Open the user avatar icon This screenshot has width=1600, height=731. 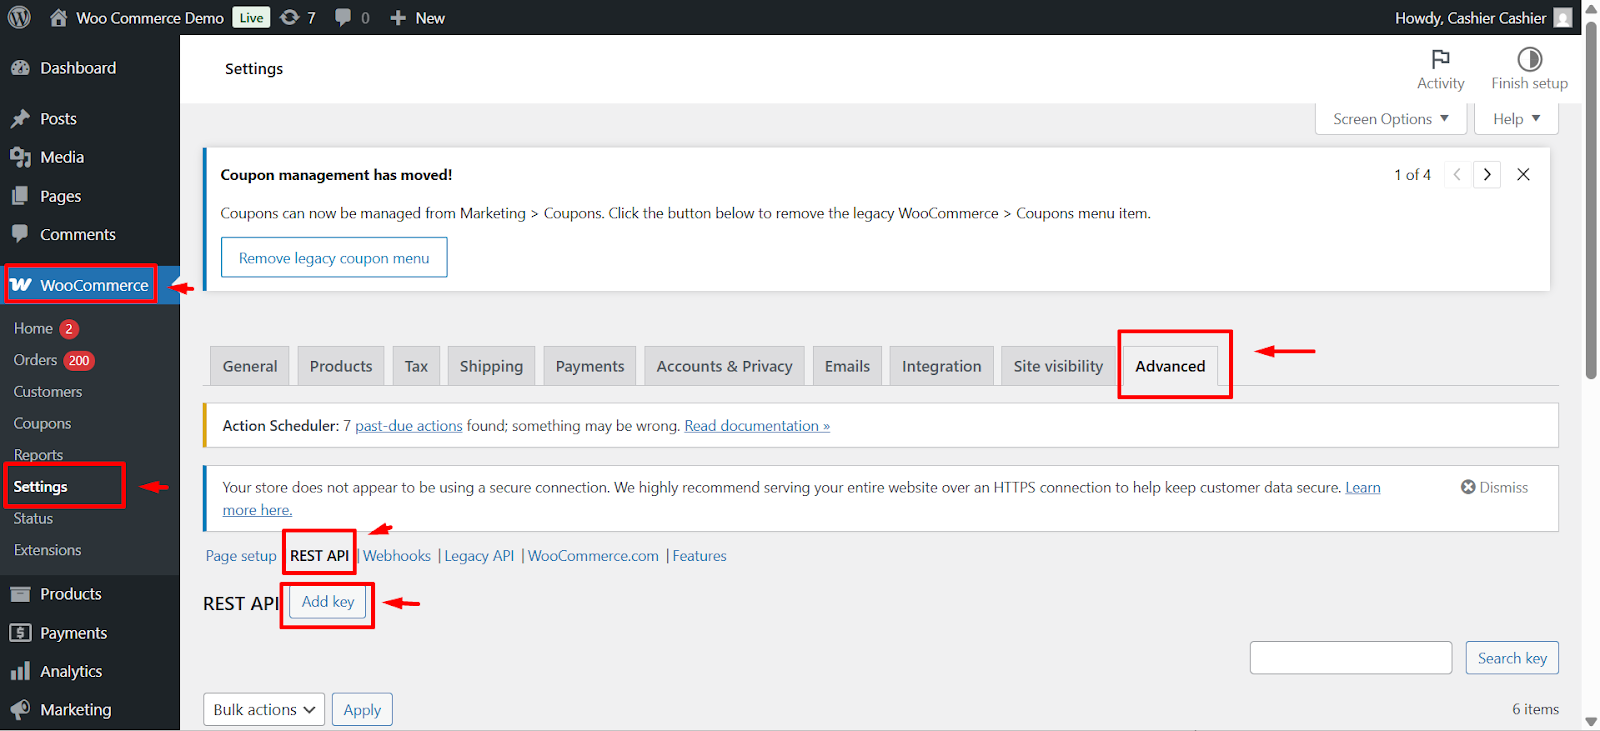[1563, 18]
